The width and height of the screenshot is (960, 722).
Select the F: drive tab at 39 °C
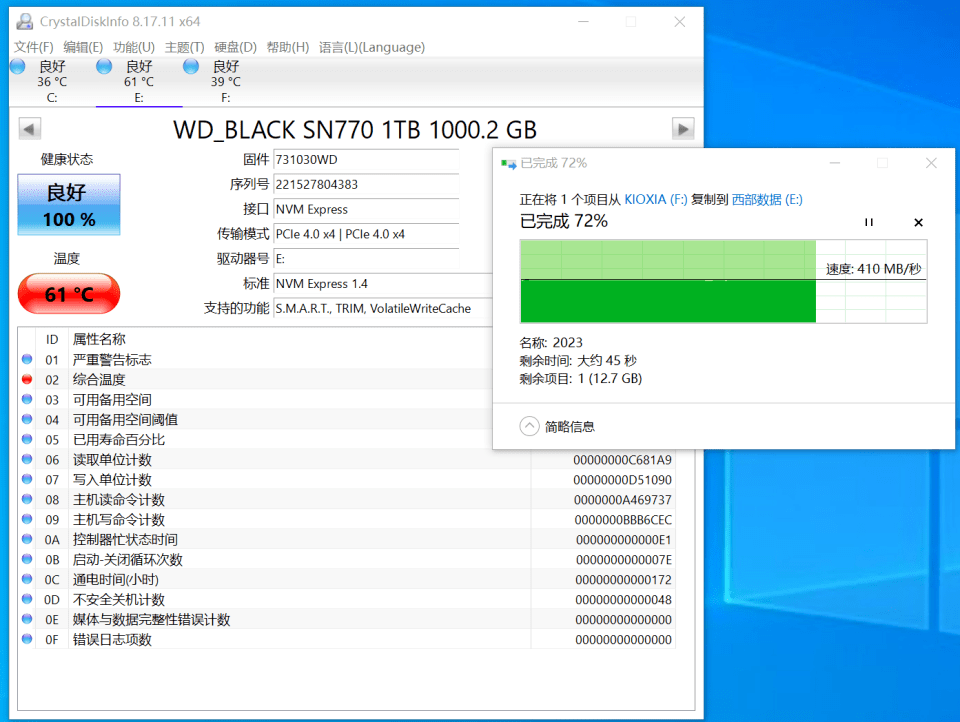(x=226, y=81)
